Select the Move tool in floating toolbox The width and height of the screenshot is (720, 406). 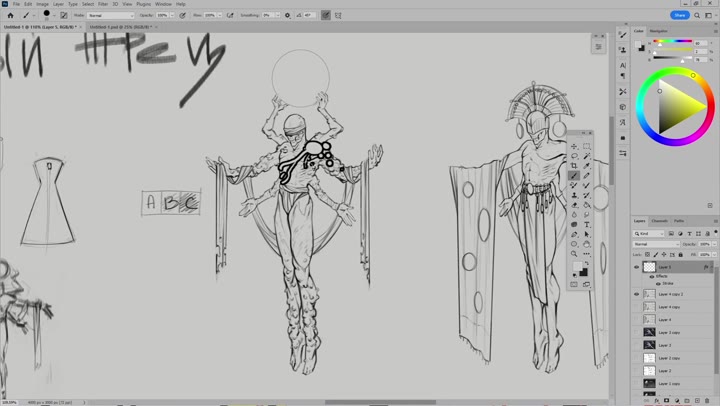click(x=574, y=147)
